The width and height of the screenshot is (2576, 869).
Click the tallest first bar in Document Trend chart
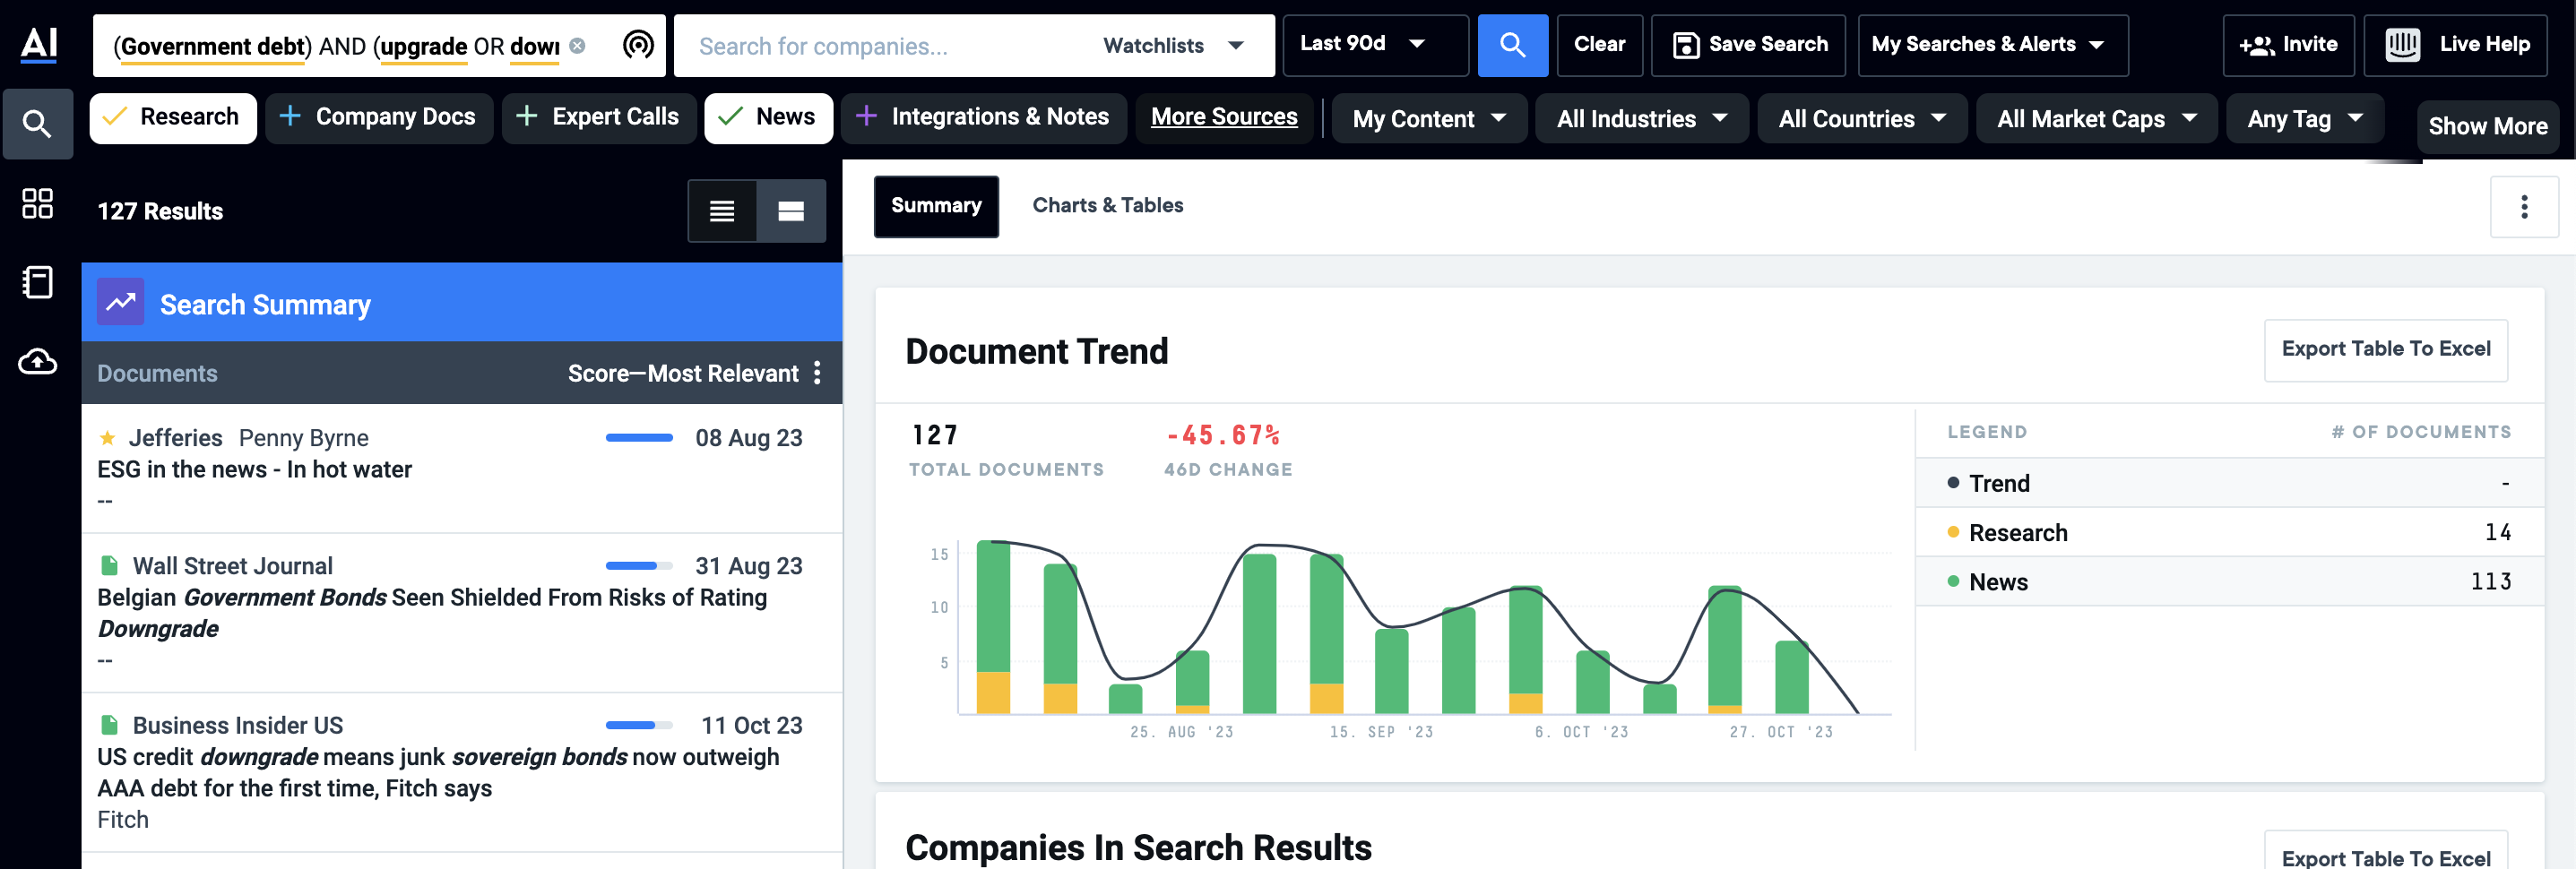pyautogui.click(x=992, y=627)
